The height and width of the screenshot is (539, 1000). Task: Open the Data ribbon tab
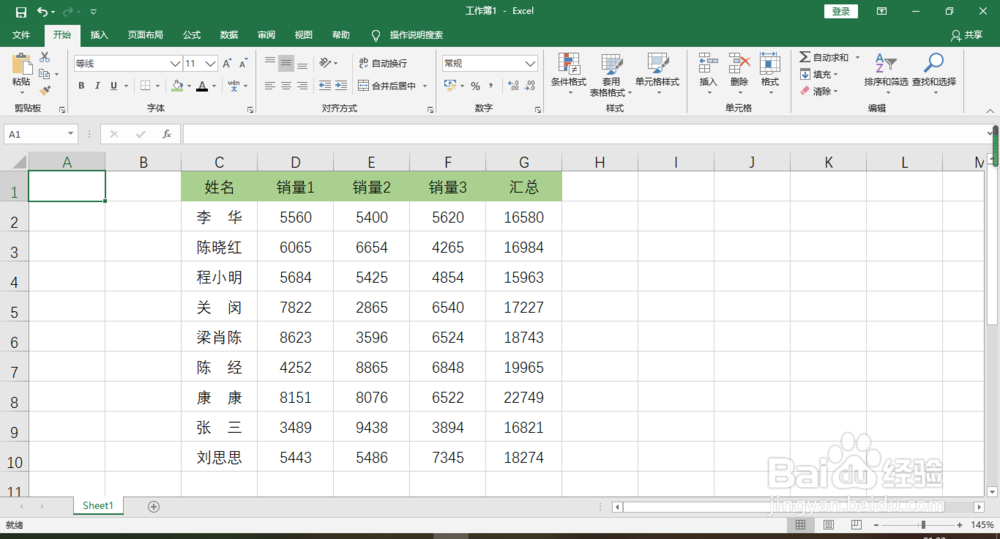click(229, 35)
